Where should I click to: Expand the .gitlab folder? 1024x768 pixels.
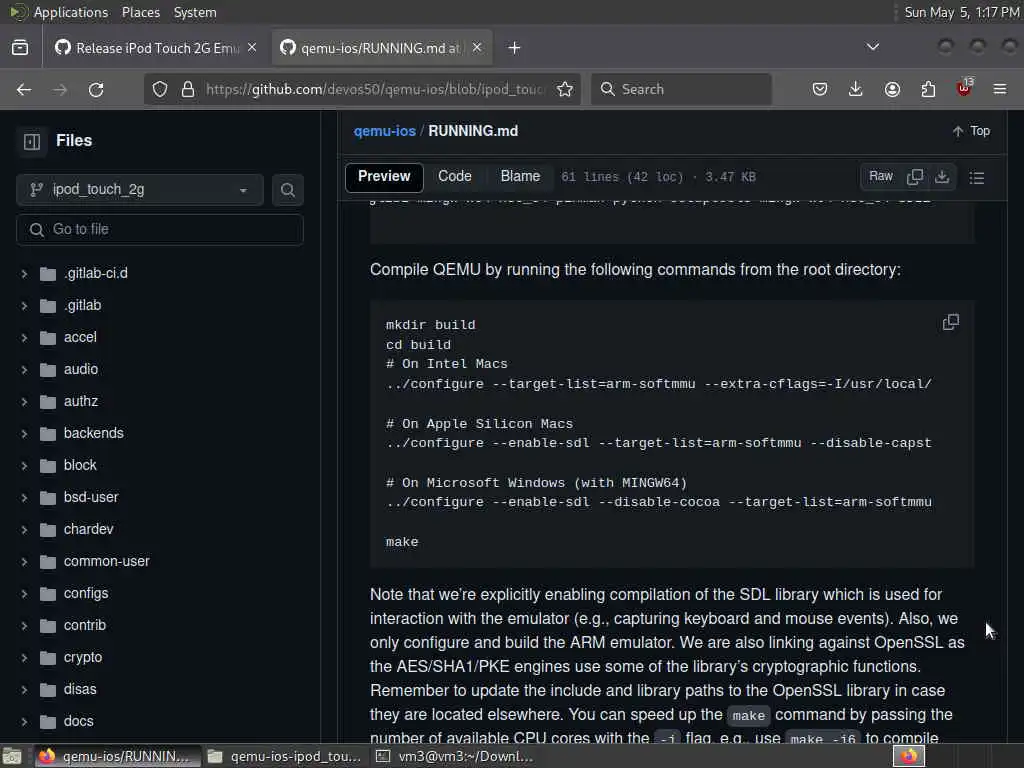[24, 306]
